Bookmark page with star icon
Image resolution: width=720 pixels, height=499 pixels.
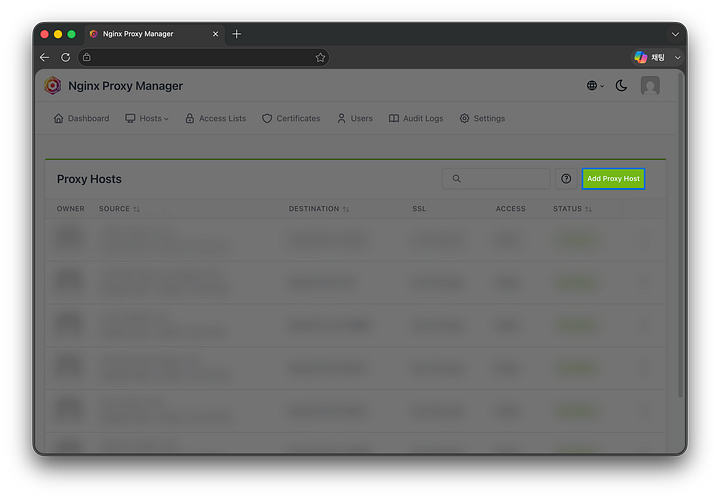(x=321, y=57)
